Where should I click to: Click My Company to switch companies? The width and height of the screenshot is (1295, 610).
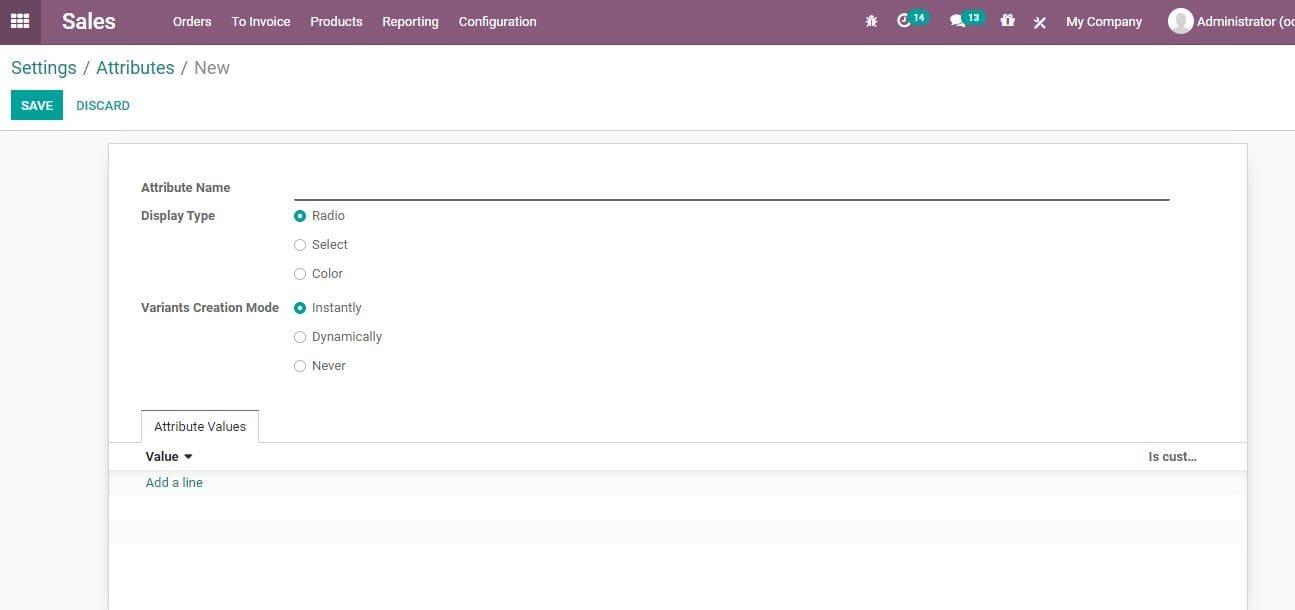click(1103, 21)
